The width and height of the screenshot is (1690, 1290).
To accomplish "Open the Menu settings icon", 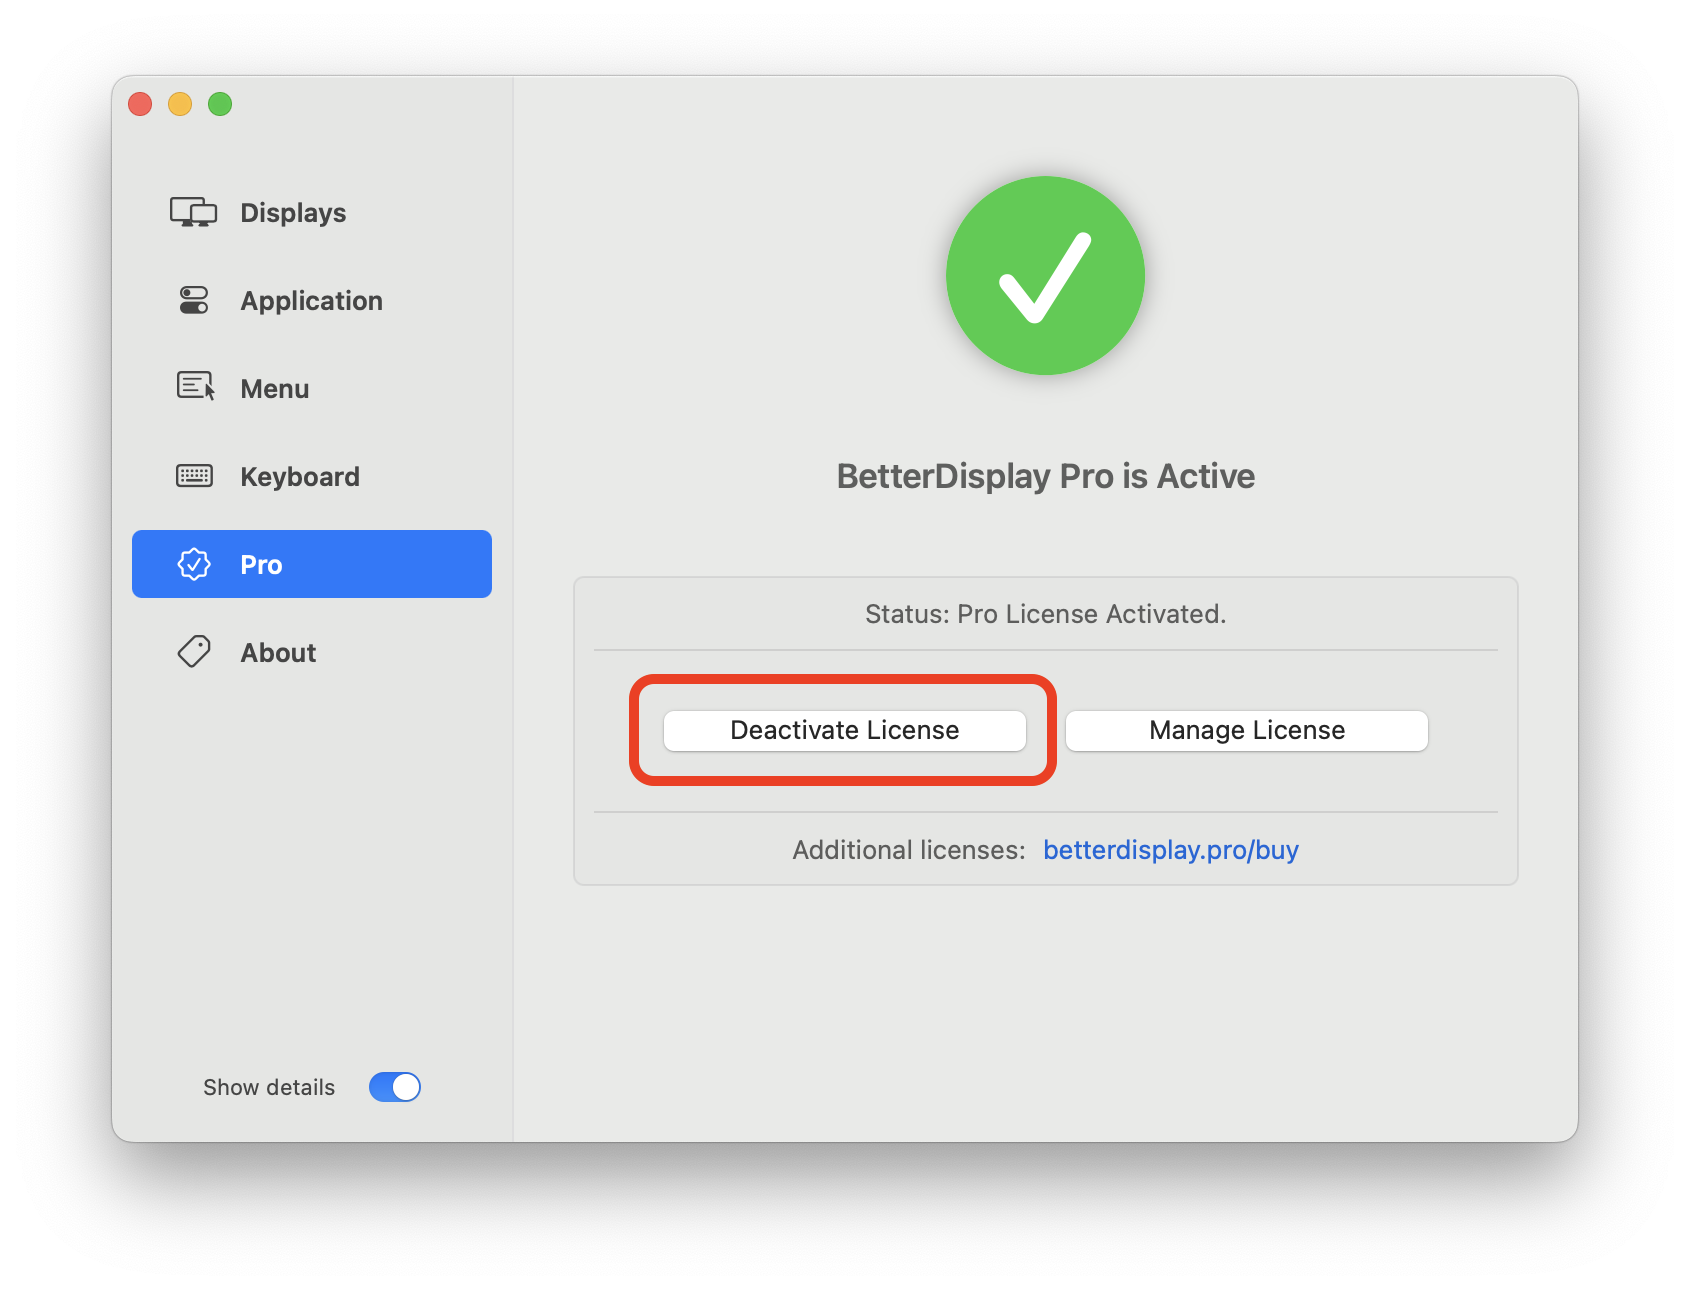I will [194, 388].
